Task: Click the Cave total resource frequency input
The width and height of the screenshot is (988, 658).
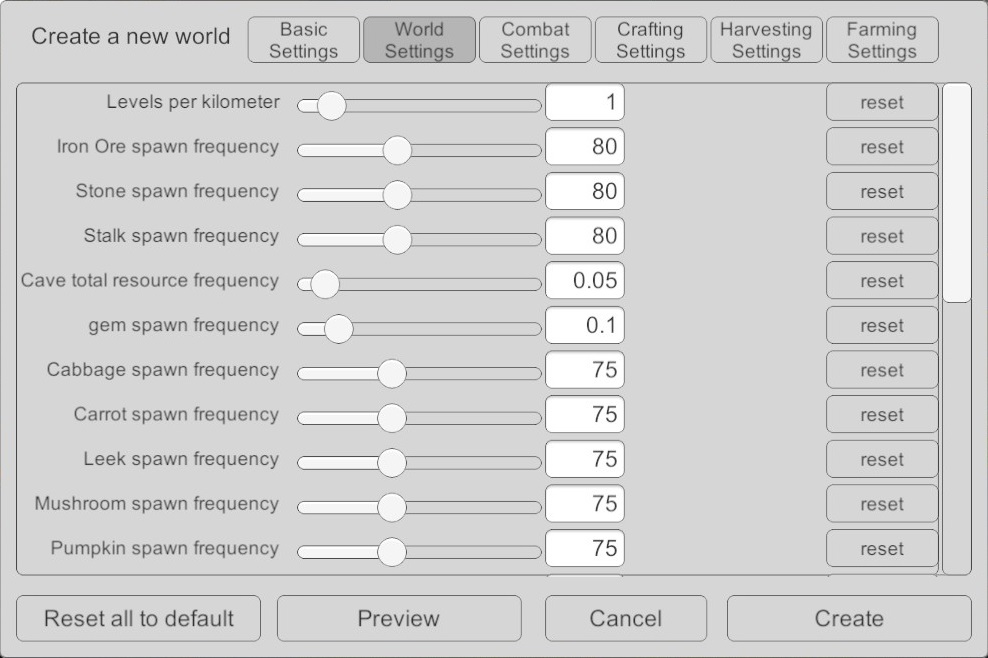Action: [x=584, y=281]
